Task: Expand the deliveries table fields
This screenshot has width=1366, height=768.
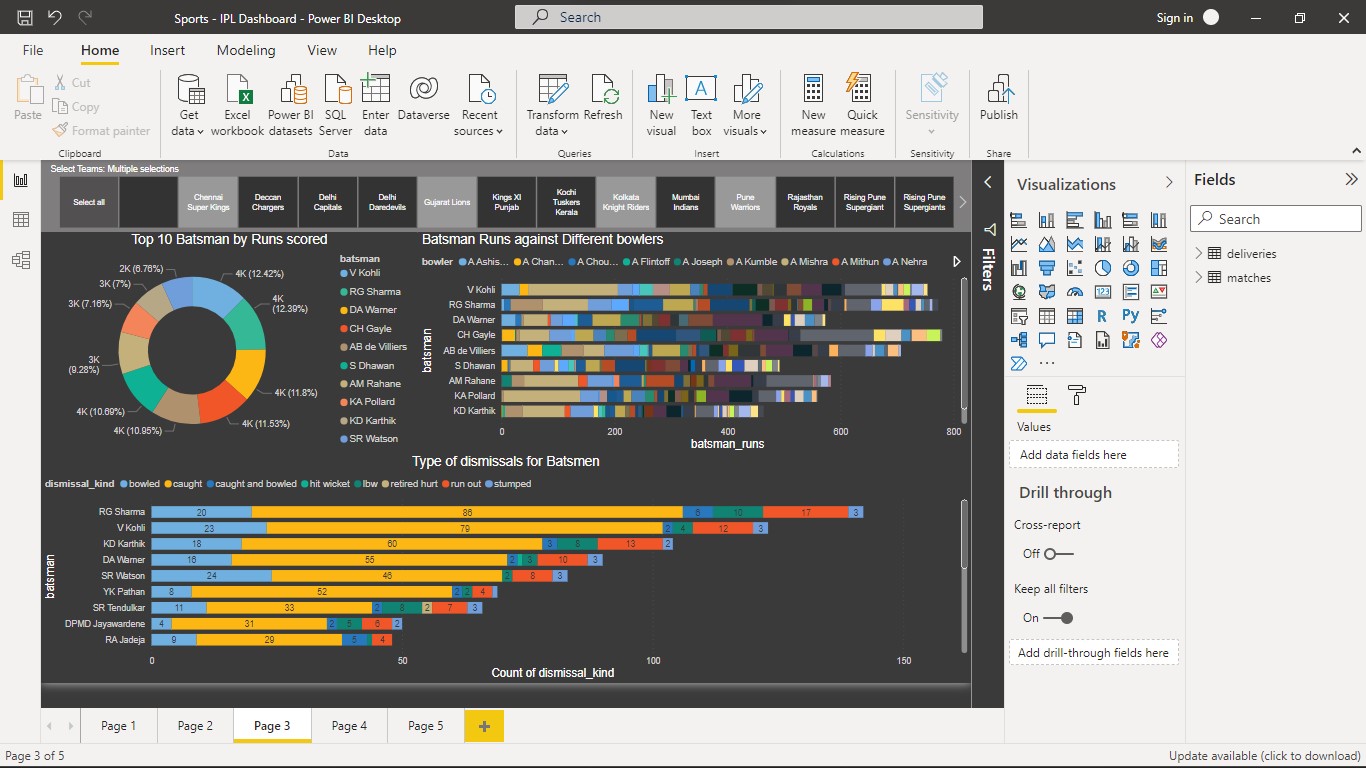Action: [x=1198, y=253]
